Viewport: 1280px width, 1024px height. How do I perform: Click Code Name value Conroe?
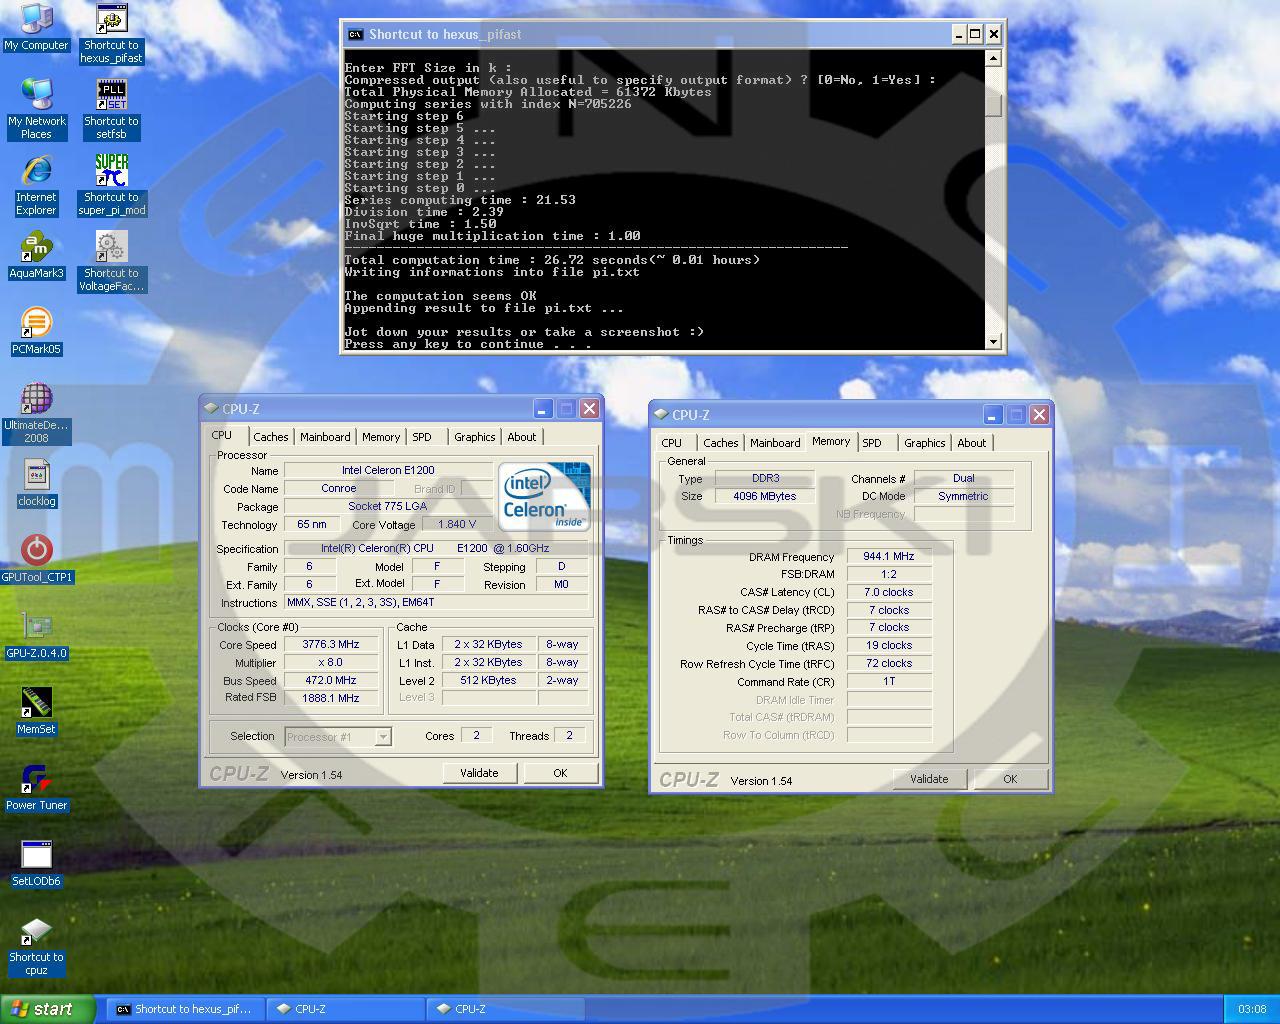339,488
